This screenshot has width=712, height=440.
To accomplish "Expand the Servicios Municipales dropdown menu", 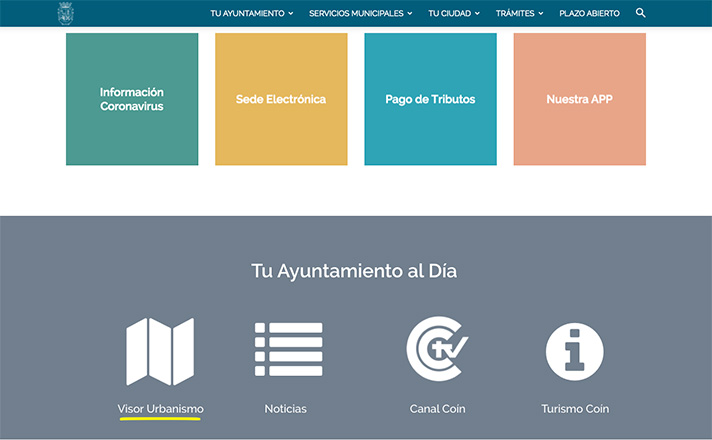I will click(360, 14).
